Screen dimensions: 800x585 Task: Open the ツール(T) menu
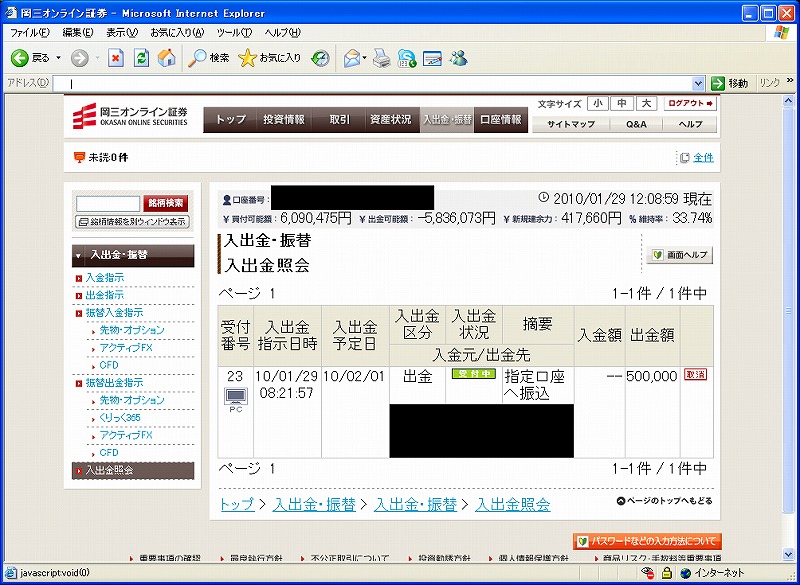233,33
